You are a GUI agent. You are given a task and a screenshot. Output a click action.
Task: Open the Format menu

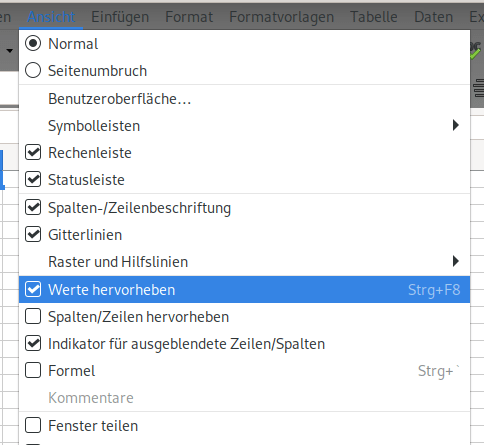(x=189, y=17)
